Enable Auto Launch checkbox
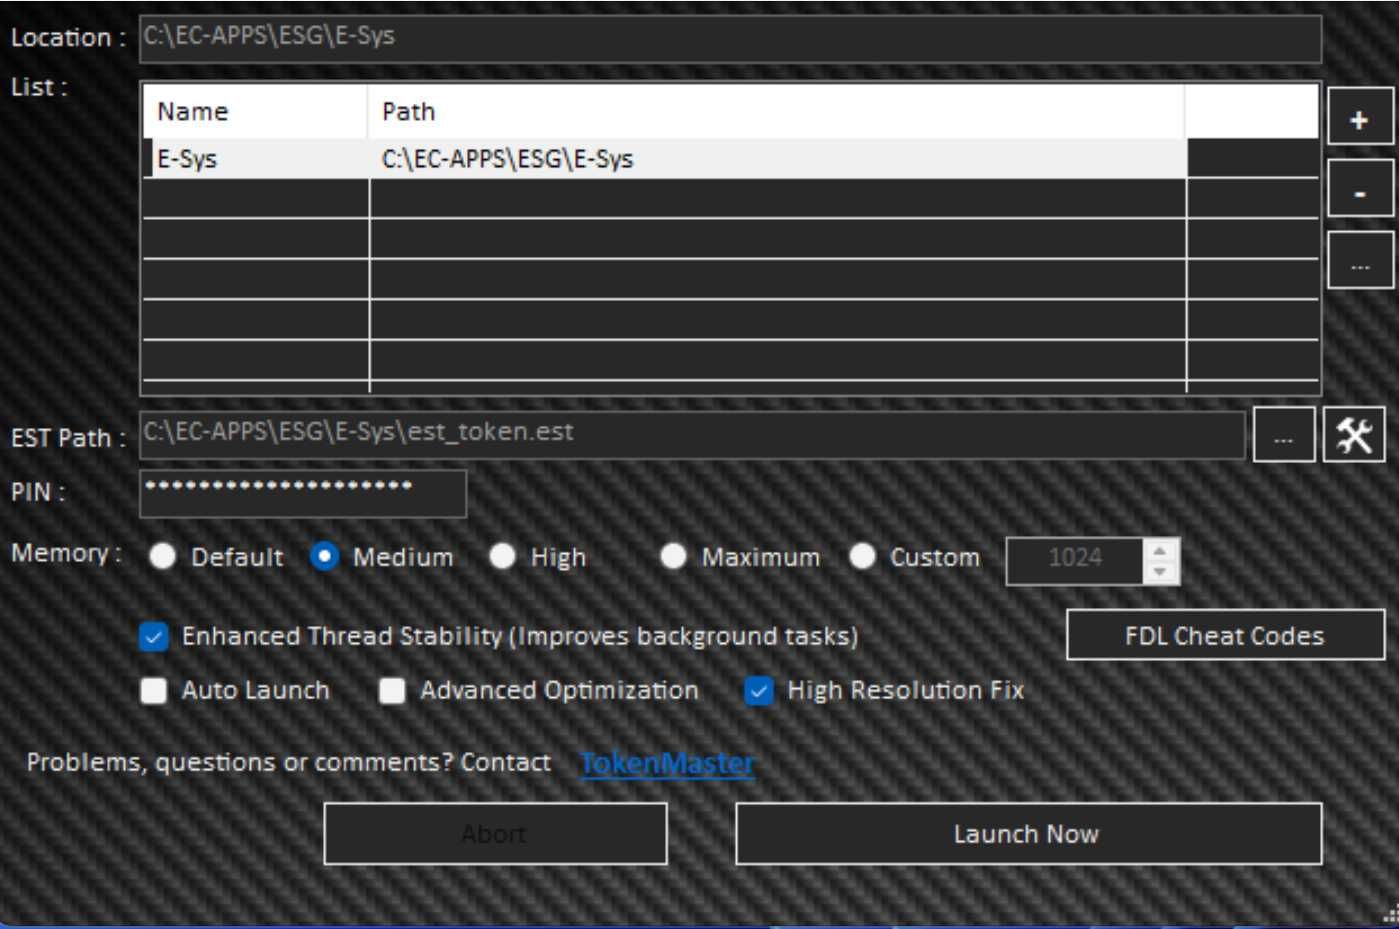This screenshot has width=1399, height=929. 154,691
